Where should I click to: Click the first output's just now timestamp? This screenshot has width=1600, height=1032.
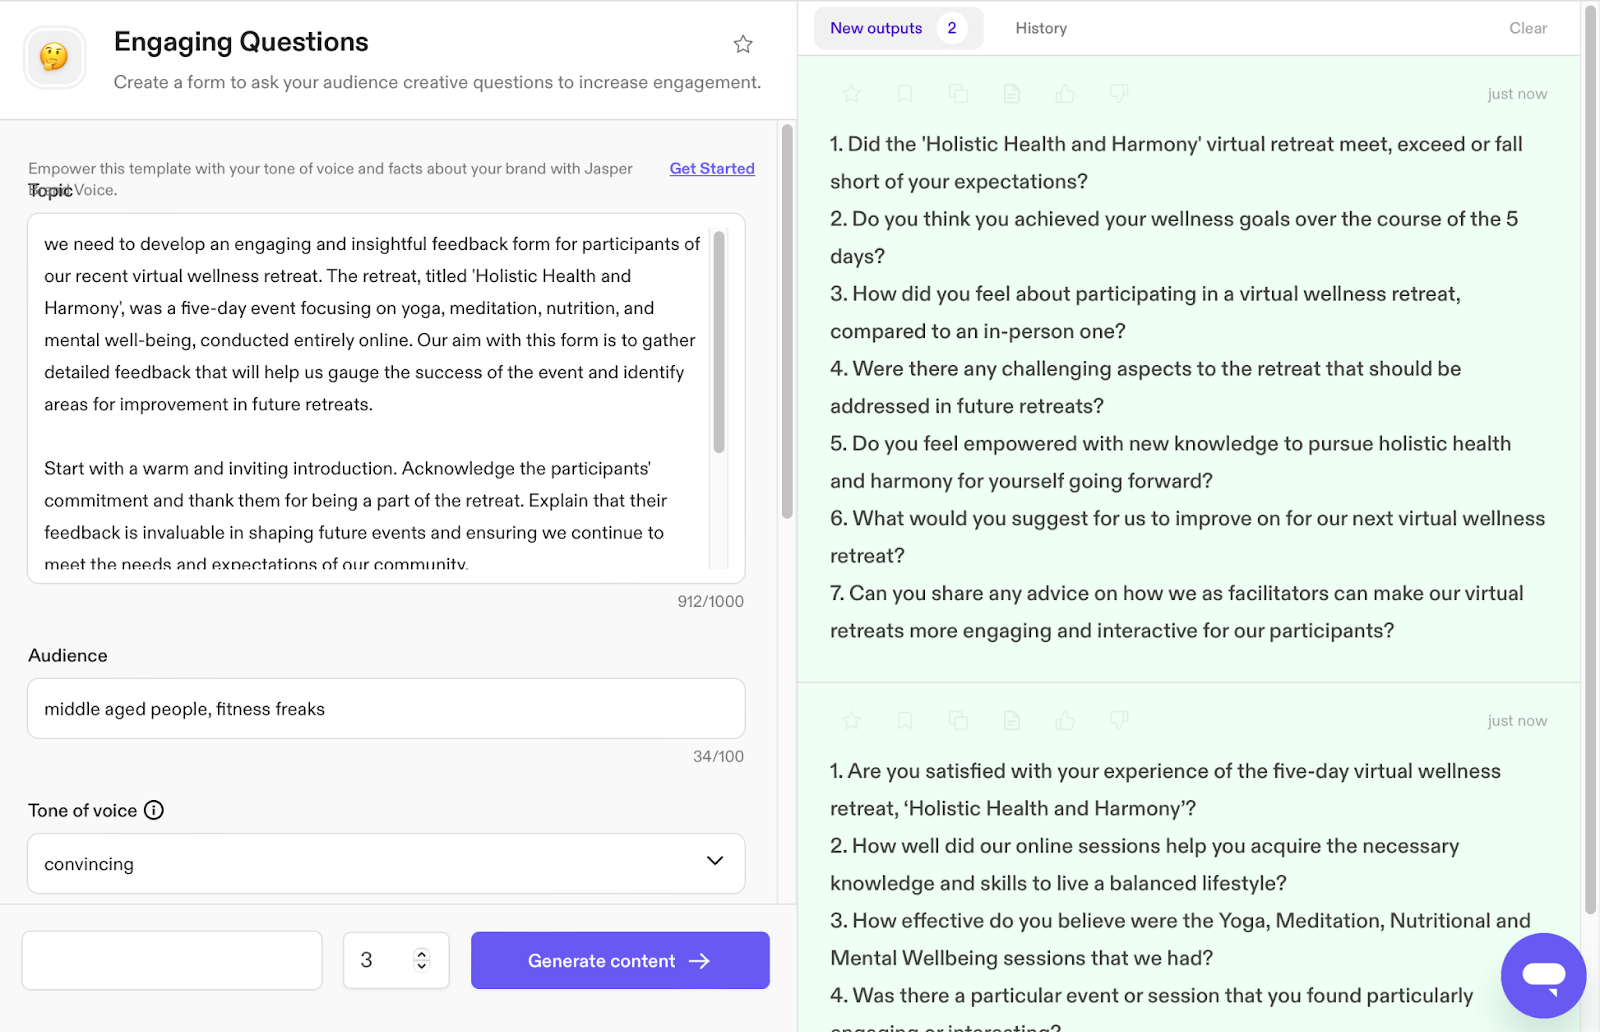point(1517,94)
